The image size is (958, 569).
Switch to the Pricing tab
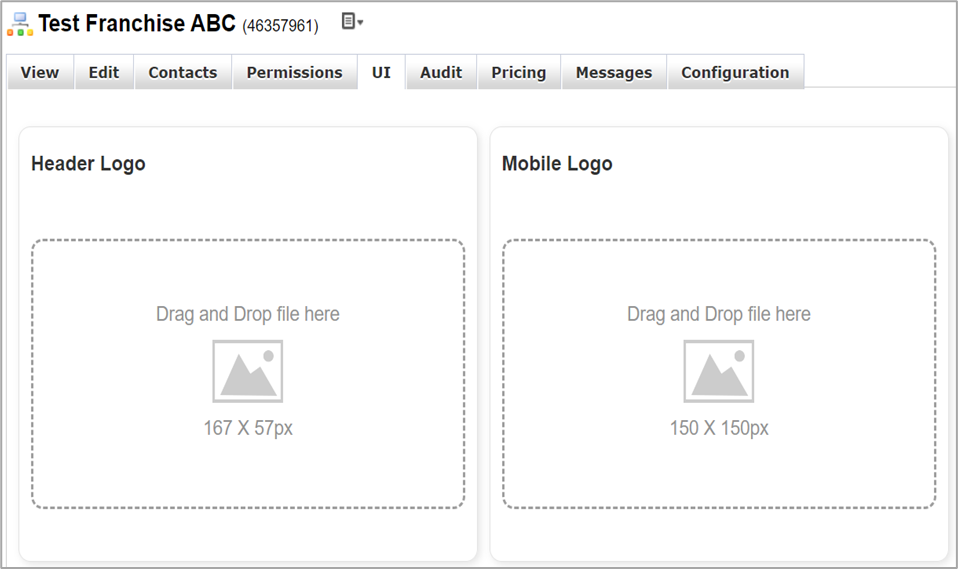518,72
